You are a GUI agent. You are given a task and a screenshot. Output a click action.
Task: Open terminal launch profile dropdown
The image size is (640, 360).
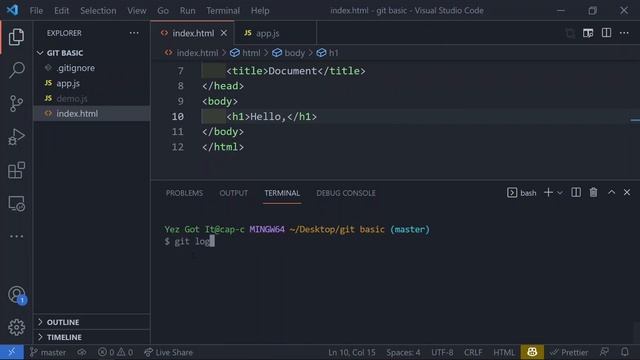click(560, 193)
